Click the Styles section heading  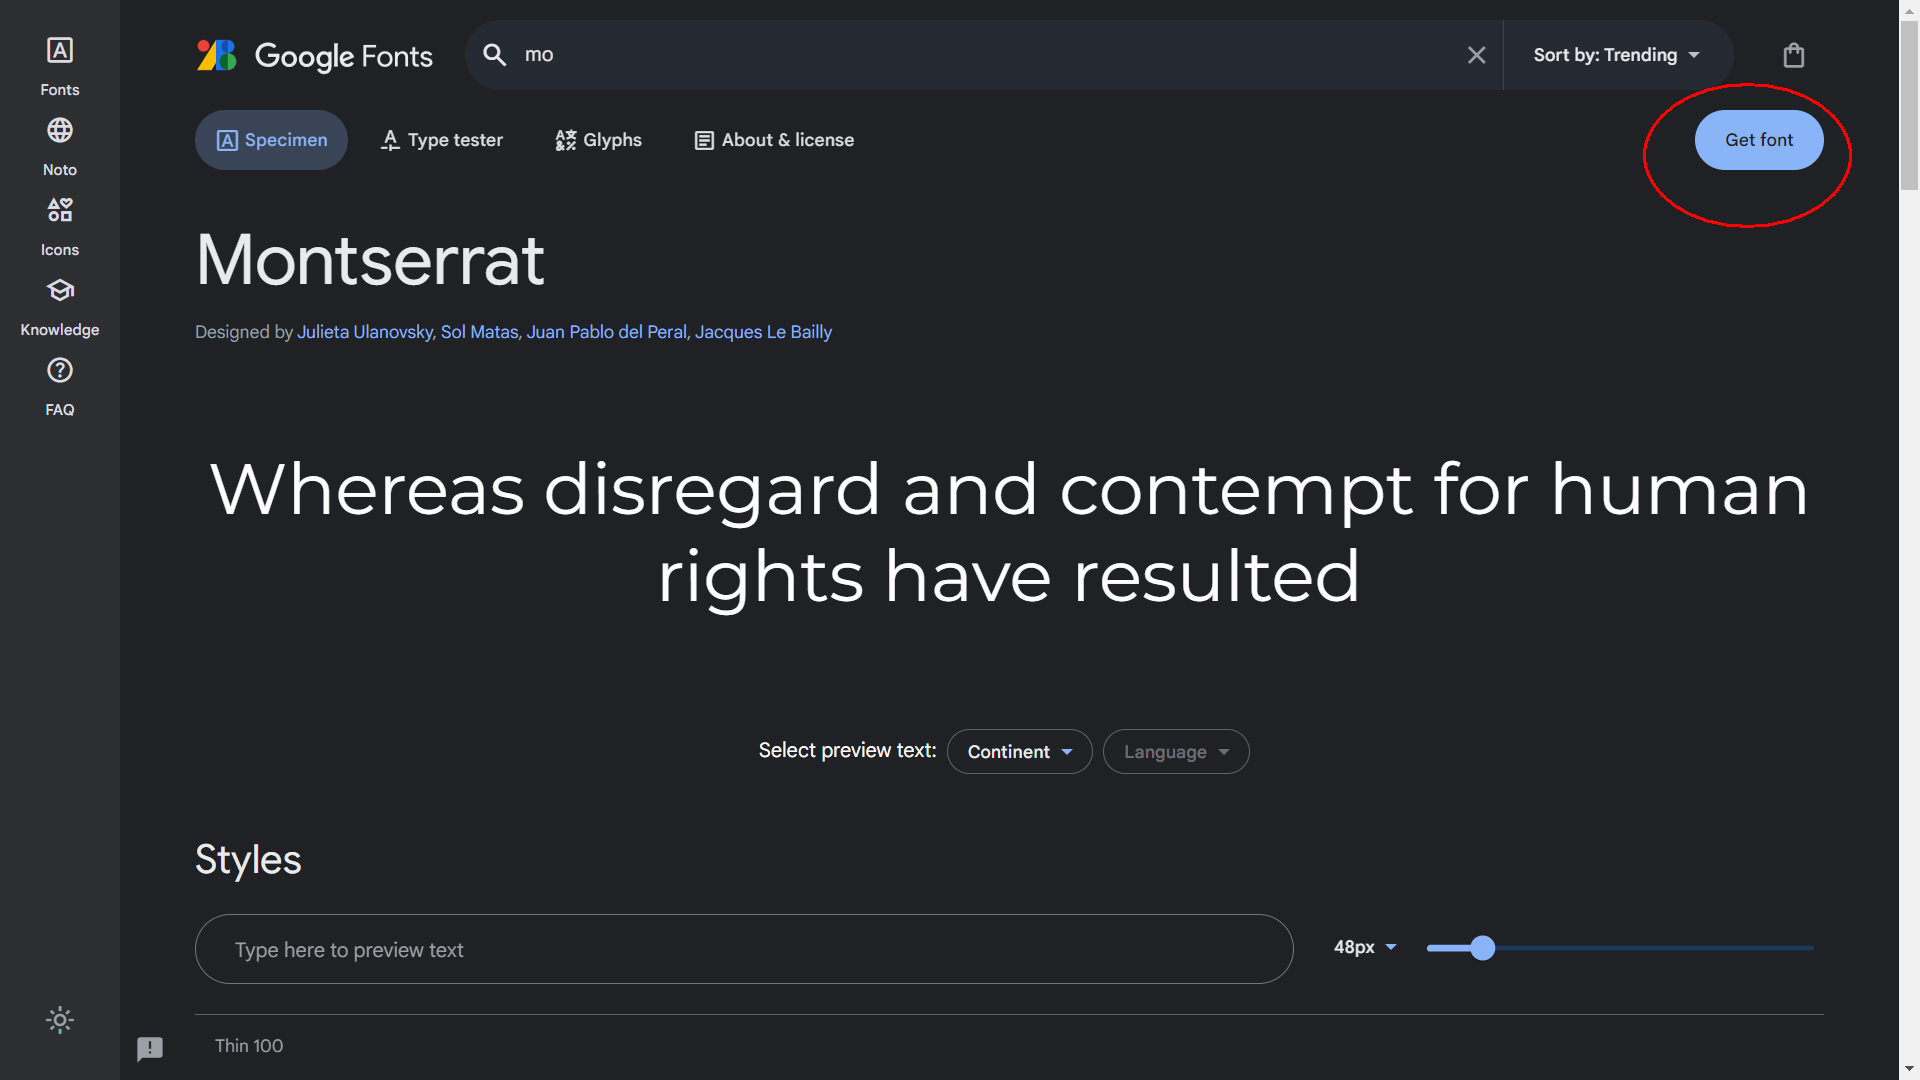coord(248,859)
